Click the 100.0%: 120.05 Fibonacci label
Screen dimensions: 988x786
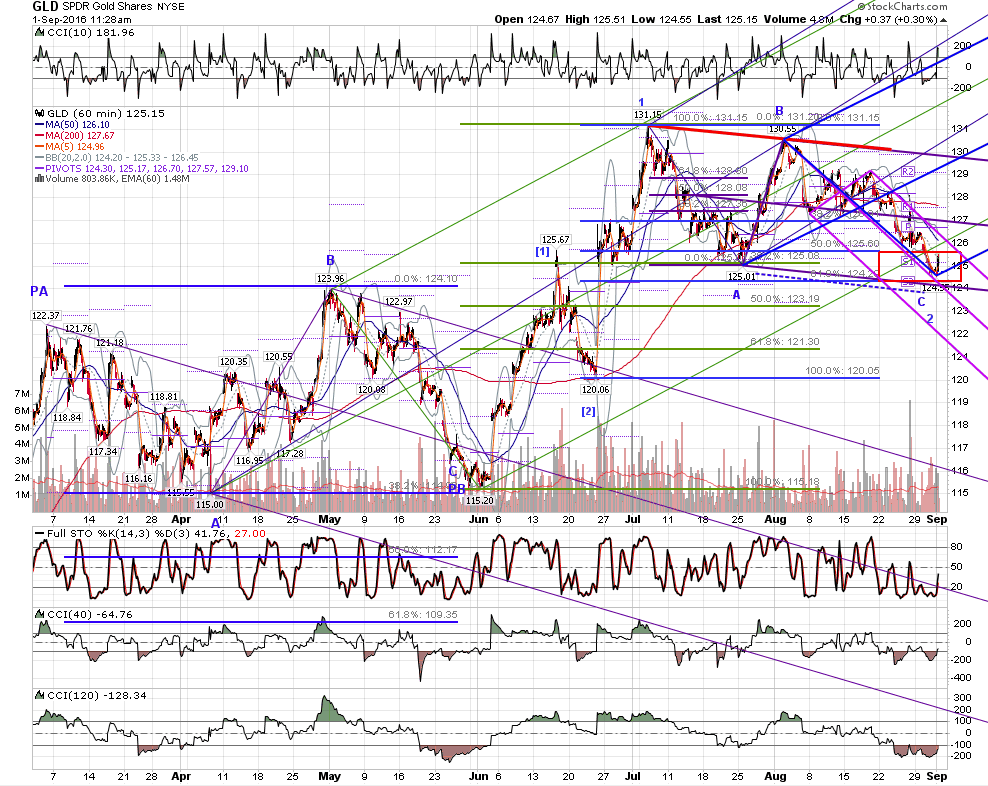pyautogui.click(x=842, y=371)
